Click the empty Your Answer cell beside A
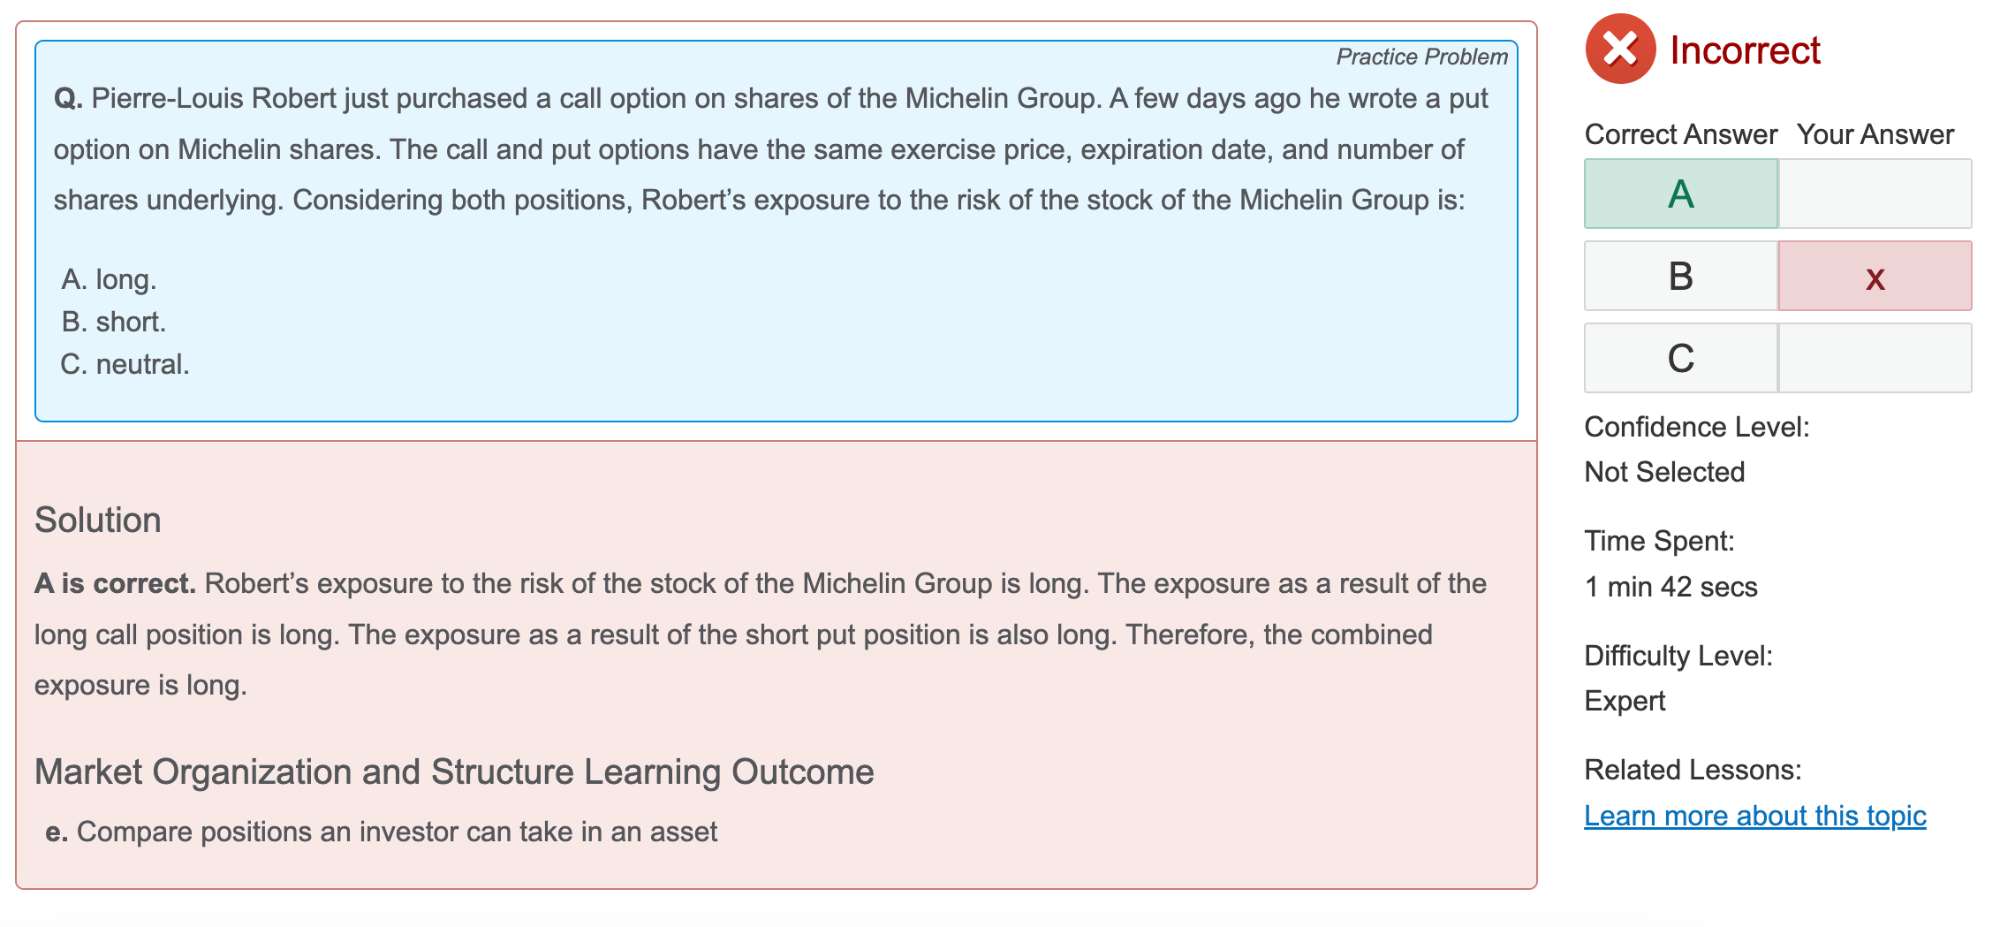 coord(1875,194)
